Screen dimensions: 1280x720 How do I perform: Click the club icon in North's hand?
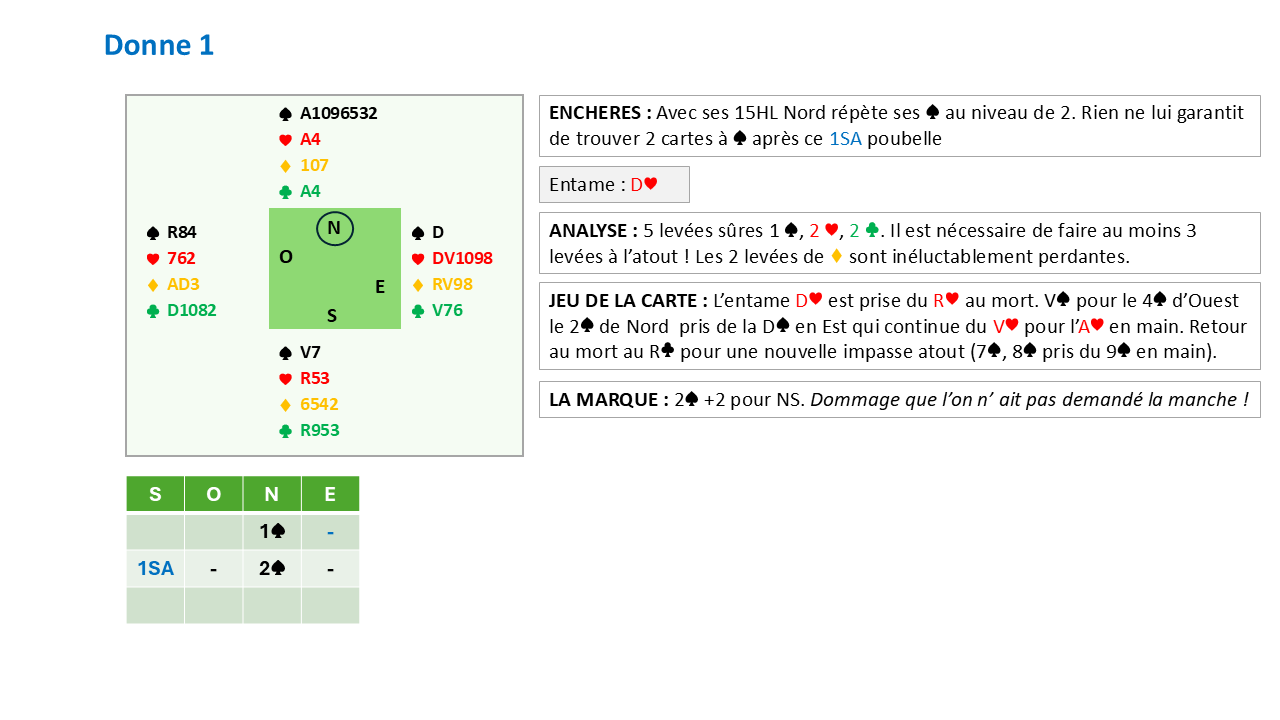pyautogui.click(x=285, y=192)
